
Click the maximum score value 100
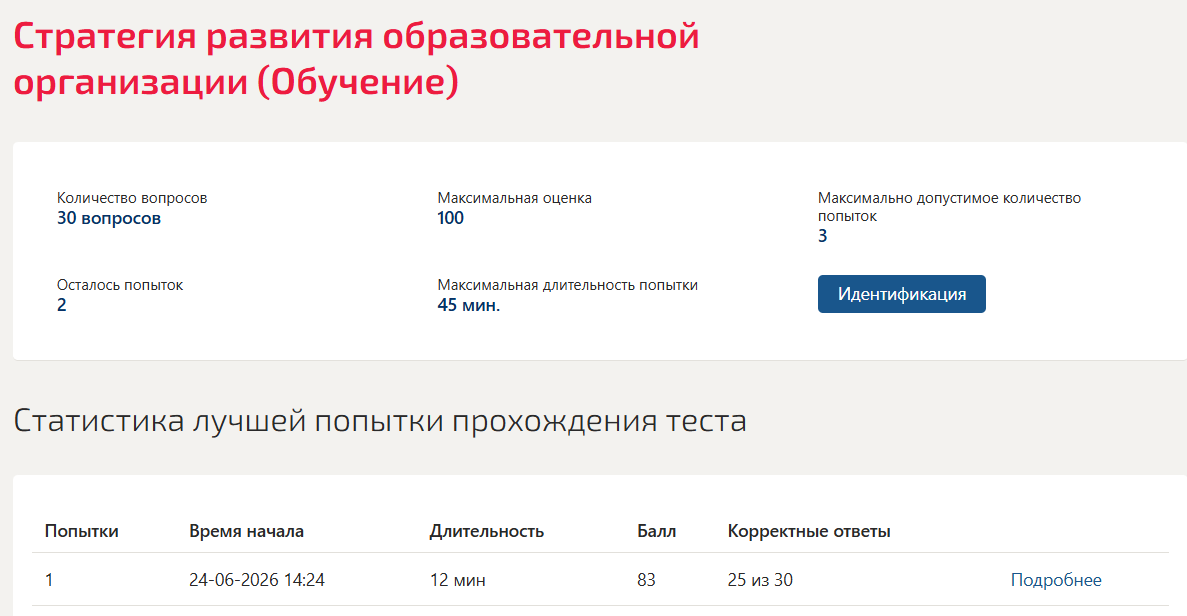[450, 218]
